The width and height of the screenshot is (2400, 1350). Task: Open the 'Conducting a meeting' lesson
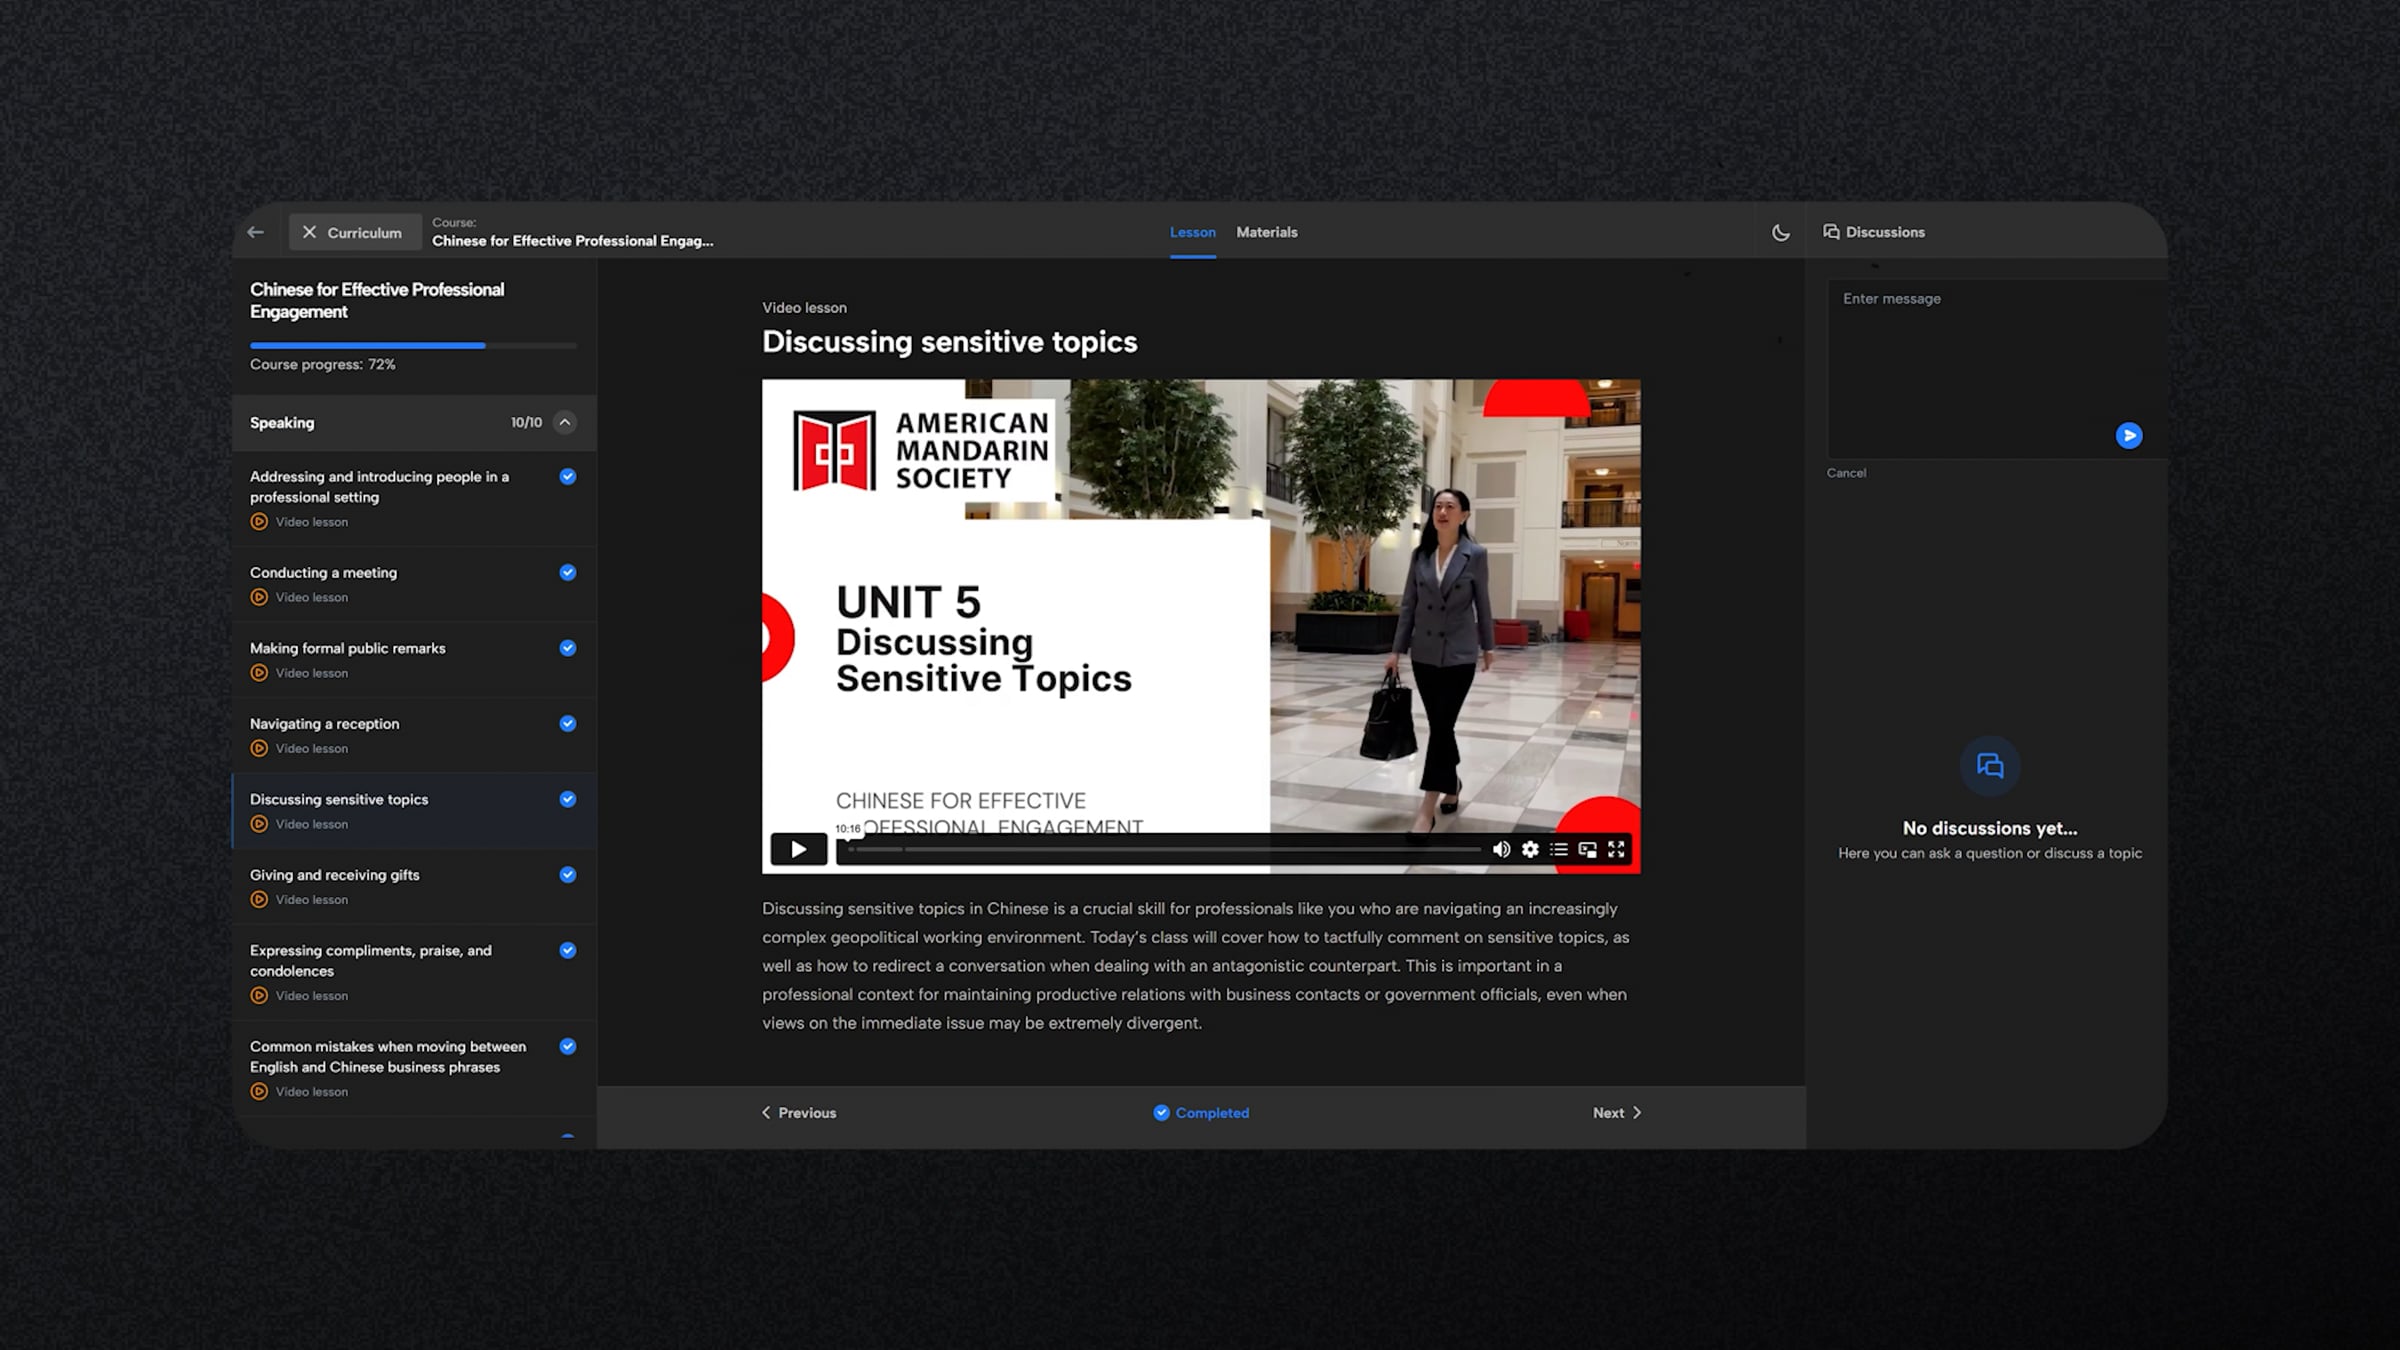pos(414,584)
